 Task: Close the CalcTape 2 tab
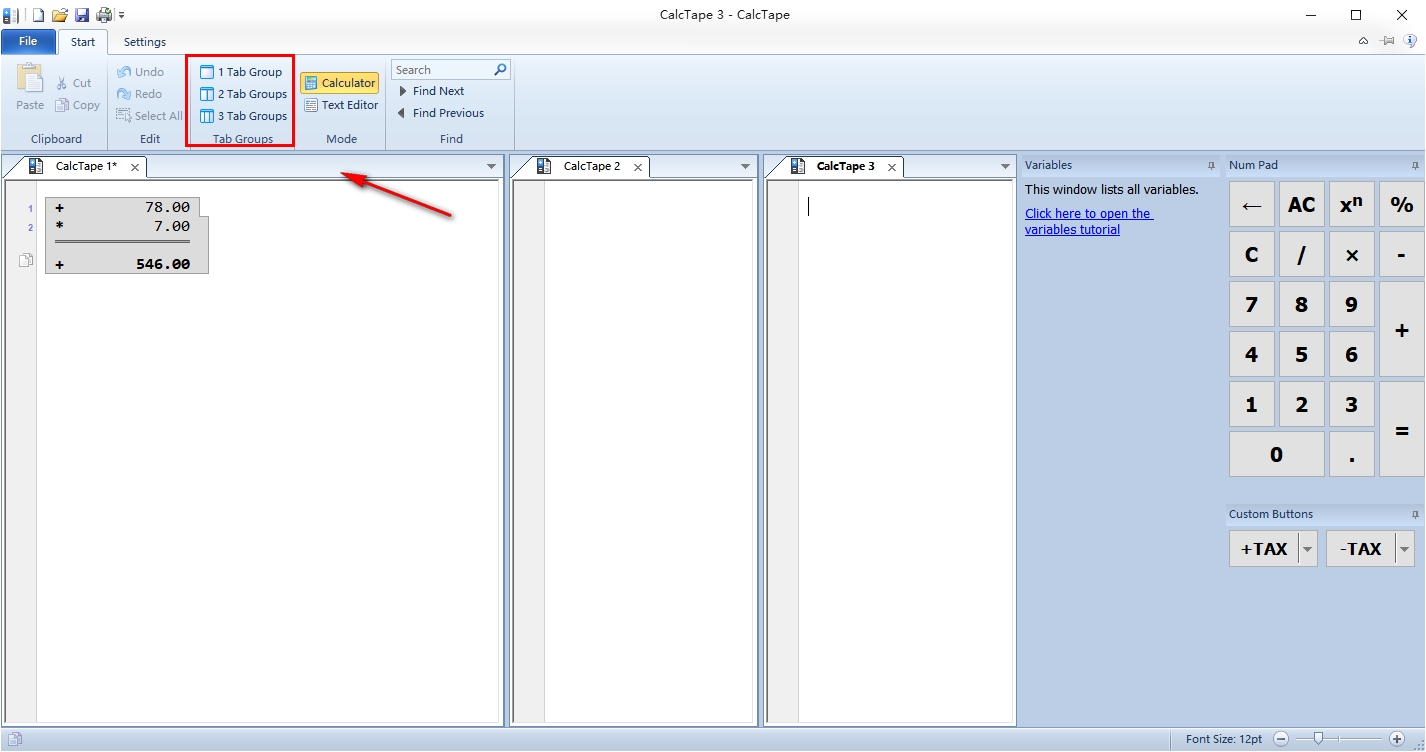[x=638, y=167]
